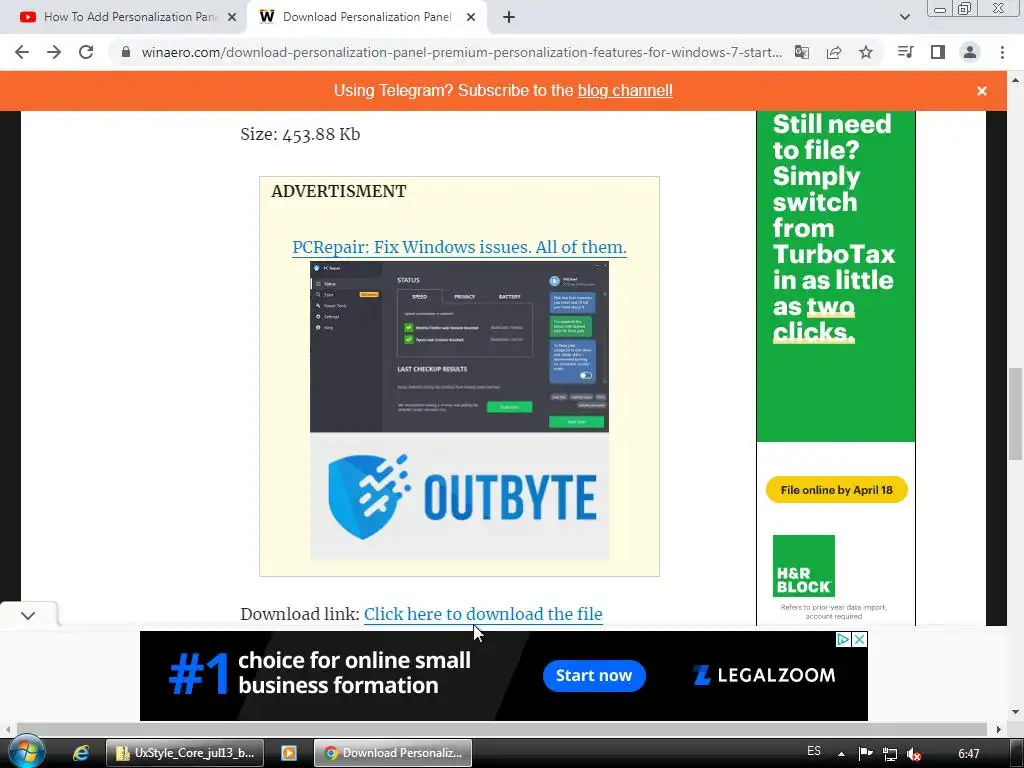Click the Chrome 'Download Personaliz...' taskbar button
Screen dimensions: 1024x768
point(392,753)
